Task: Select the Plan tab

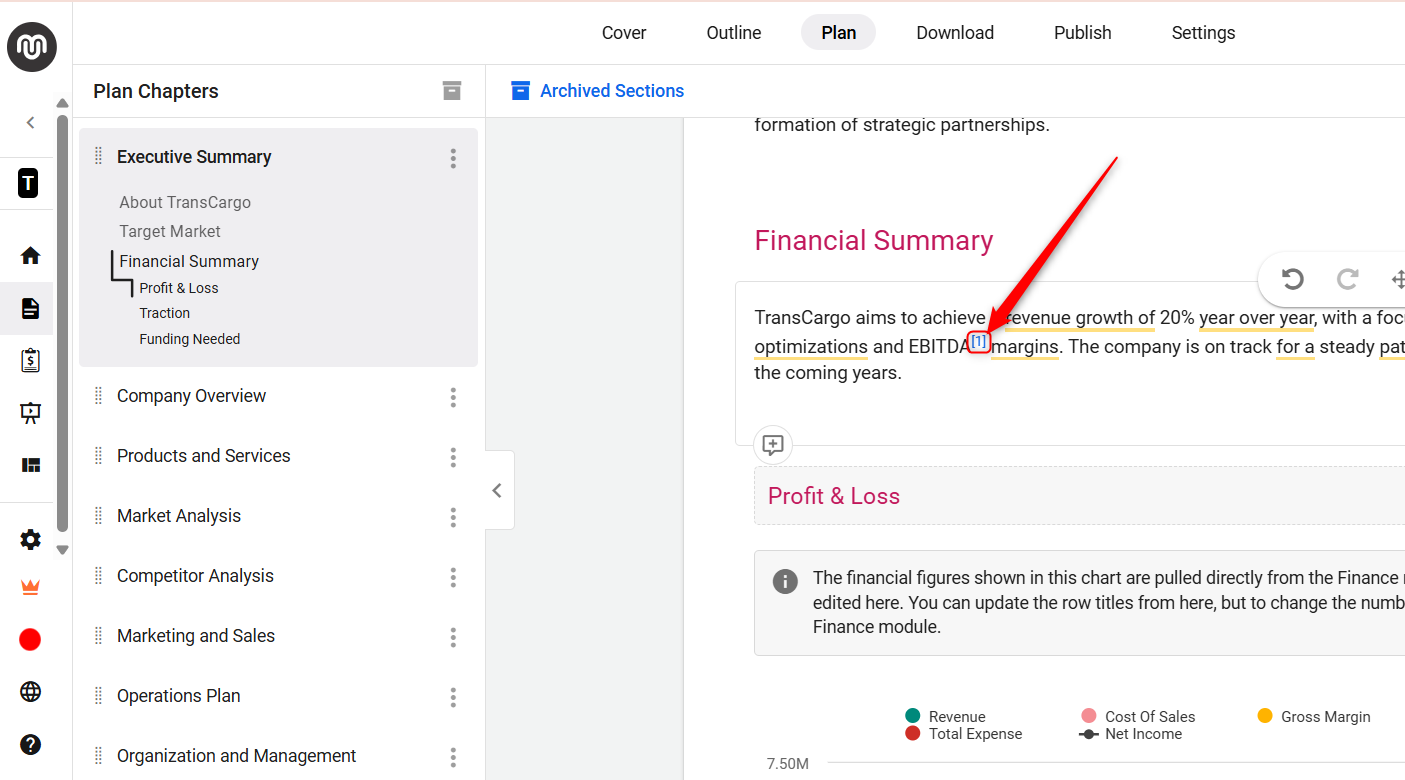Action: [838, 33]
